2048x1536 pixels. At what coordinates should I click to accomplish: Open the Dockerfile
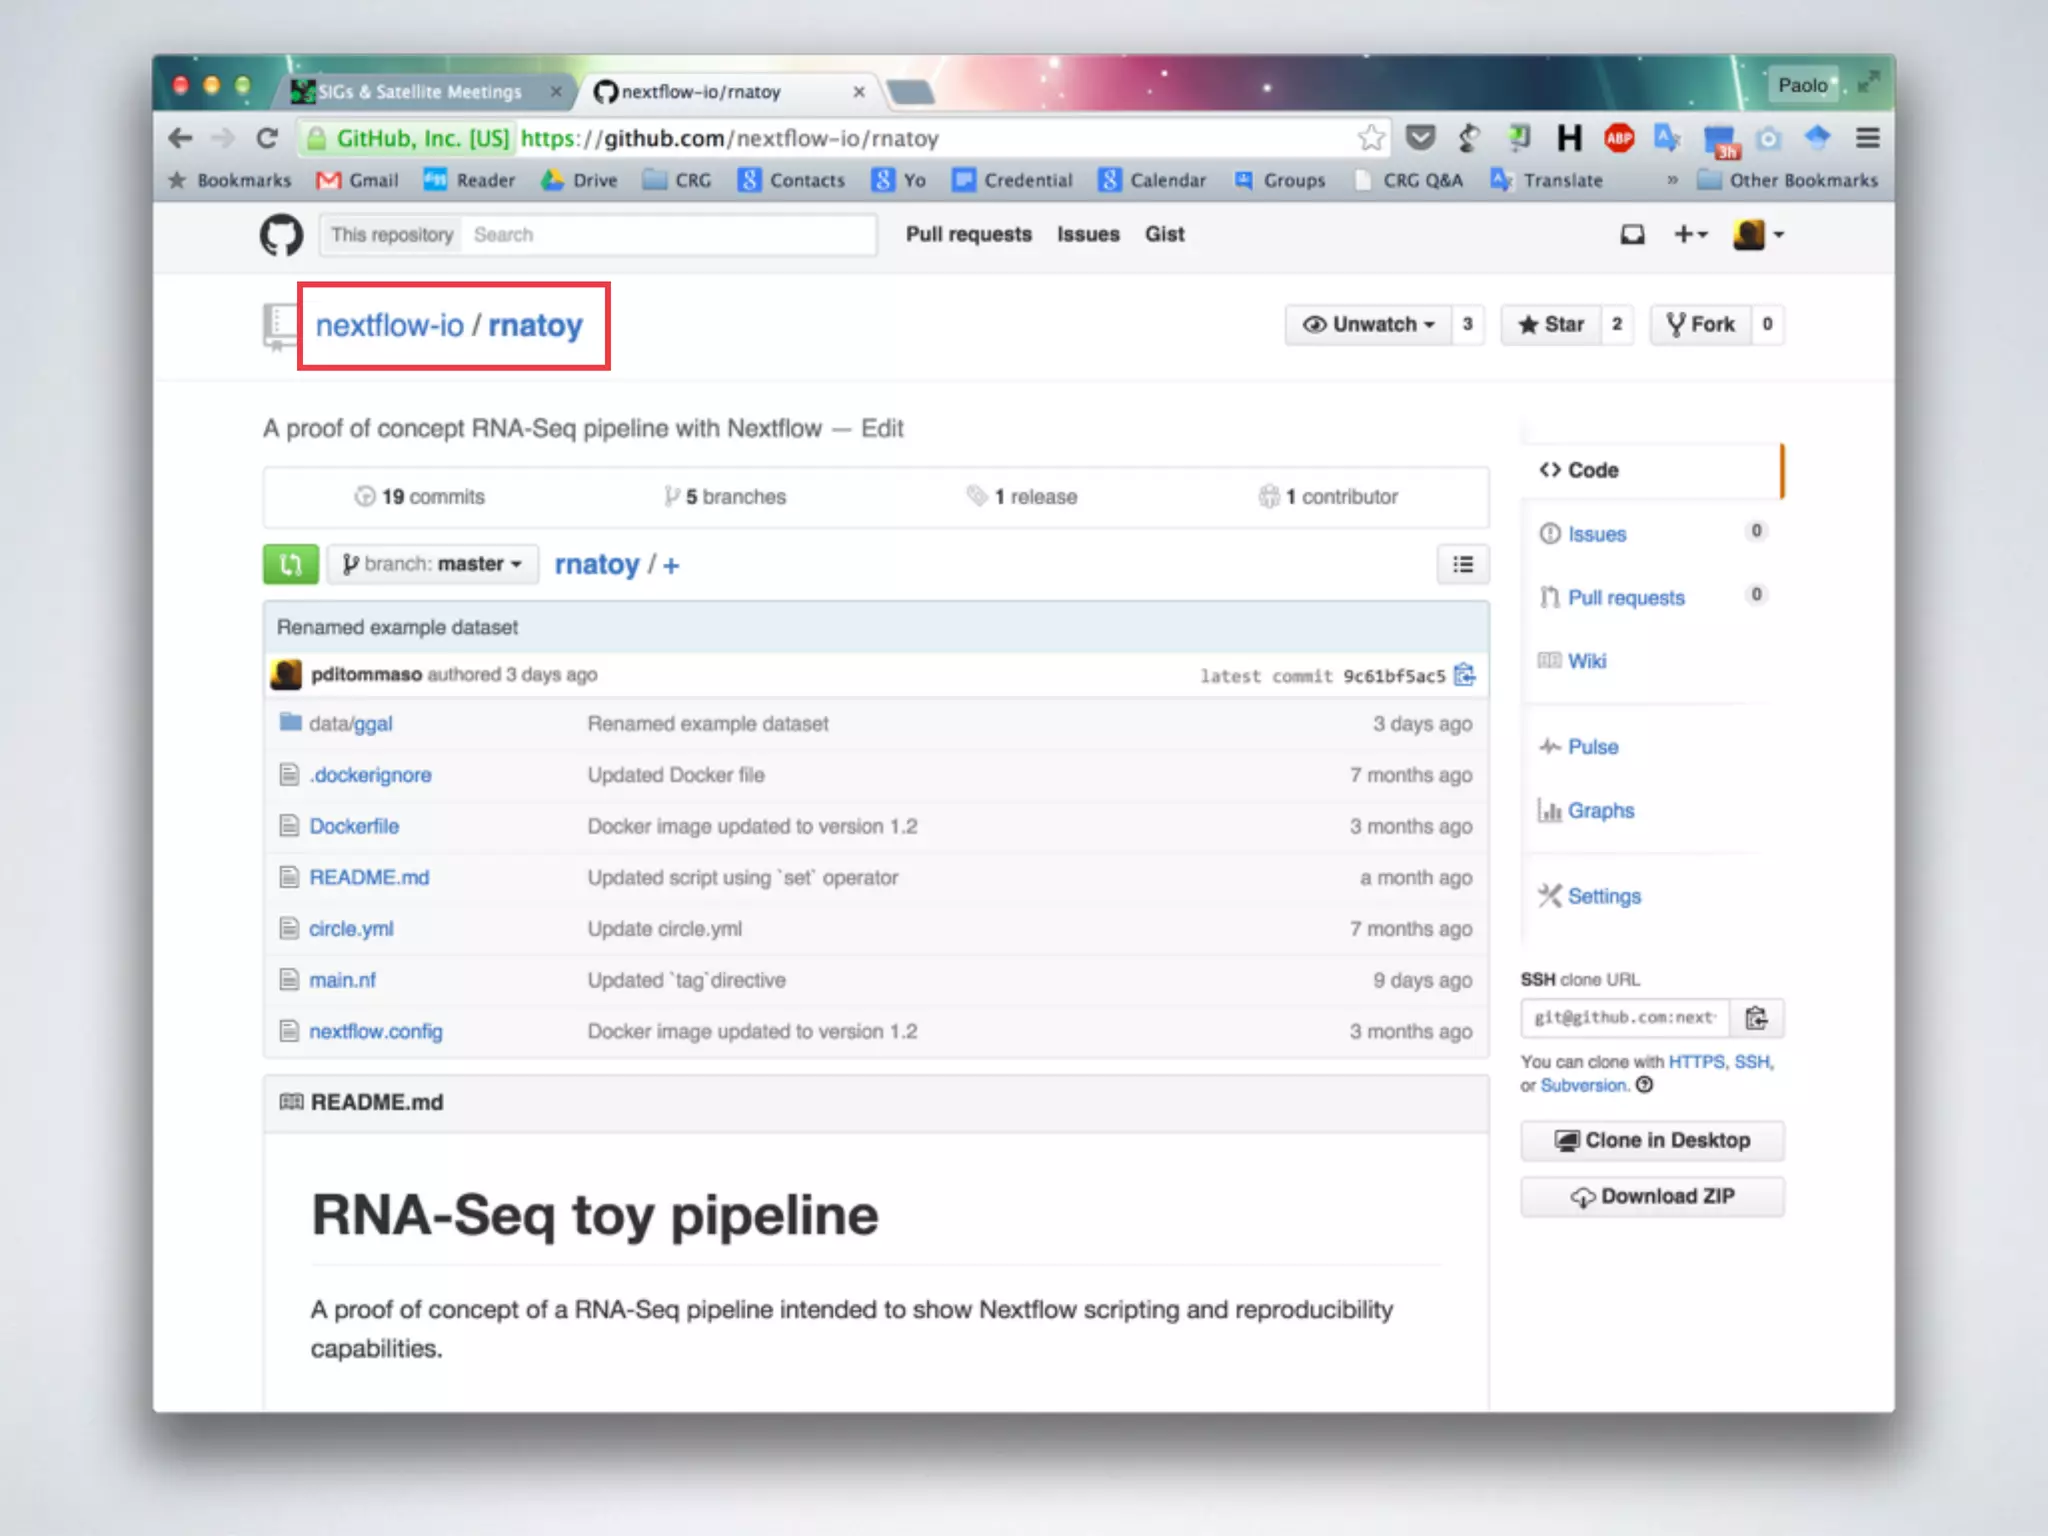(x=354, y=826)
